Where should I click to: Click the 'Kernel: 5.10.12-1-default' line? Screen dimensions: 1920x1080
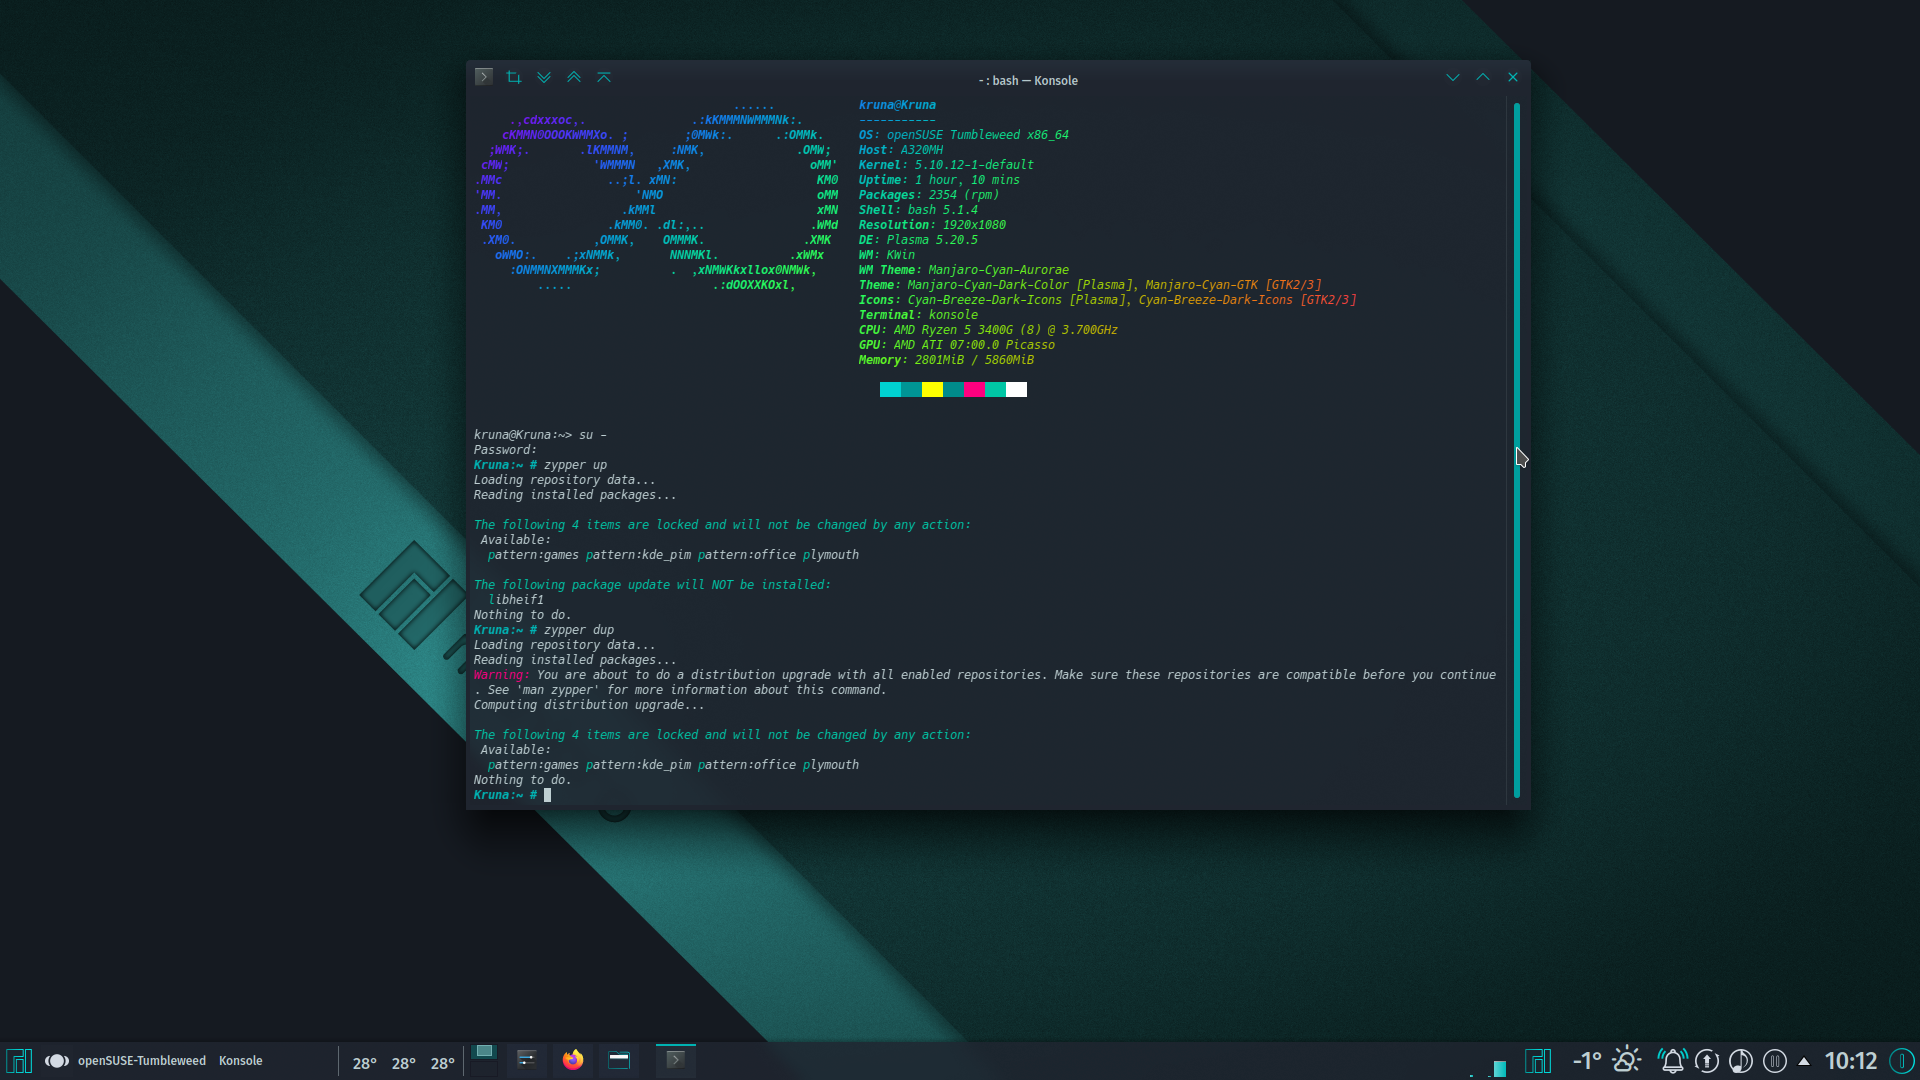(946, 165)
